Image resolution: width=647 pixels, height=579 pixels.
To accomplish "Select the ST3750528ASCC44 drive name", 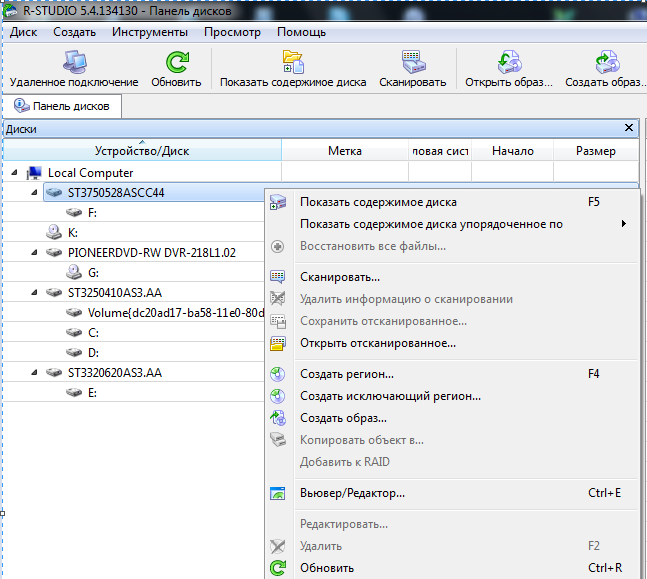I will pyautogui.click(x=116, y=193).
